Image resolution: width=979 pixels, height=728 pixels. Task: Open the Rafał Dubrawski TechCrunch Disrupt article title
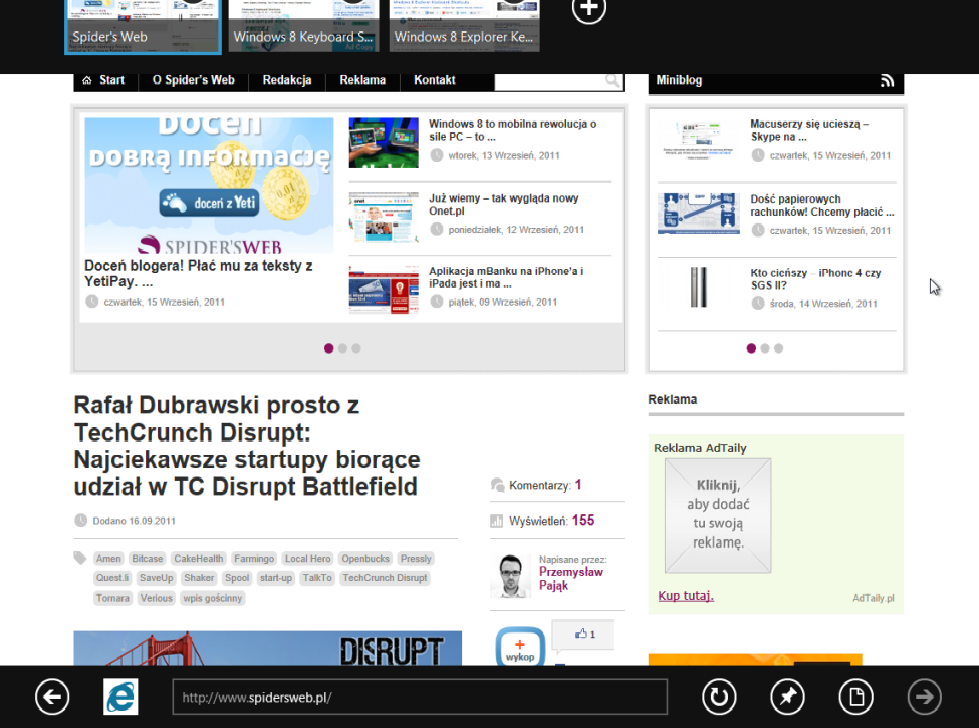tap(247, 446)
